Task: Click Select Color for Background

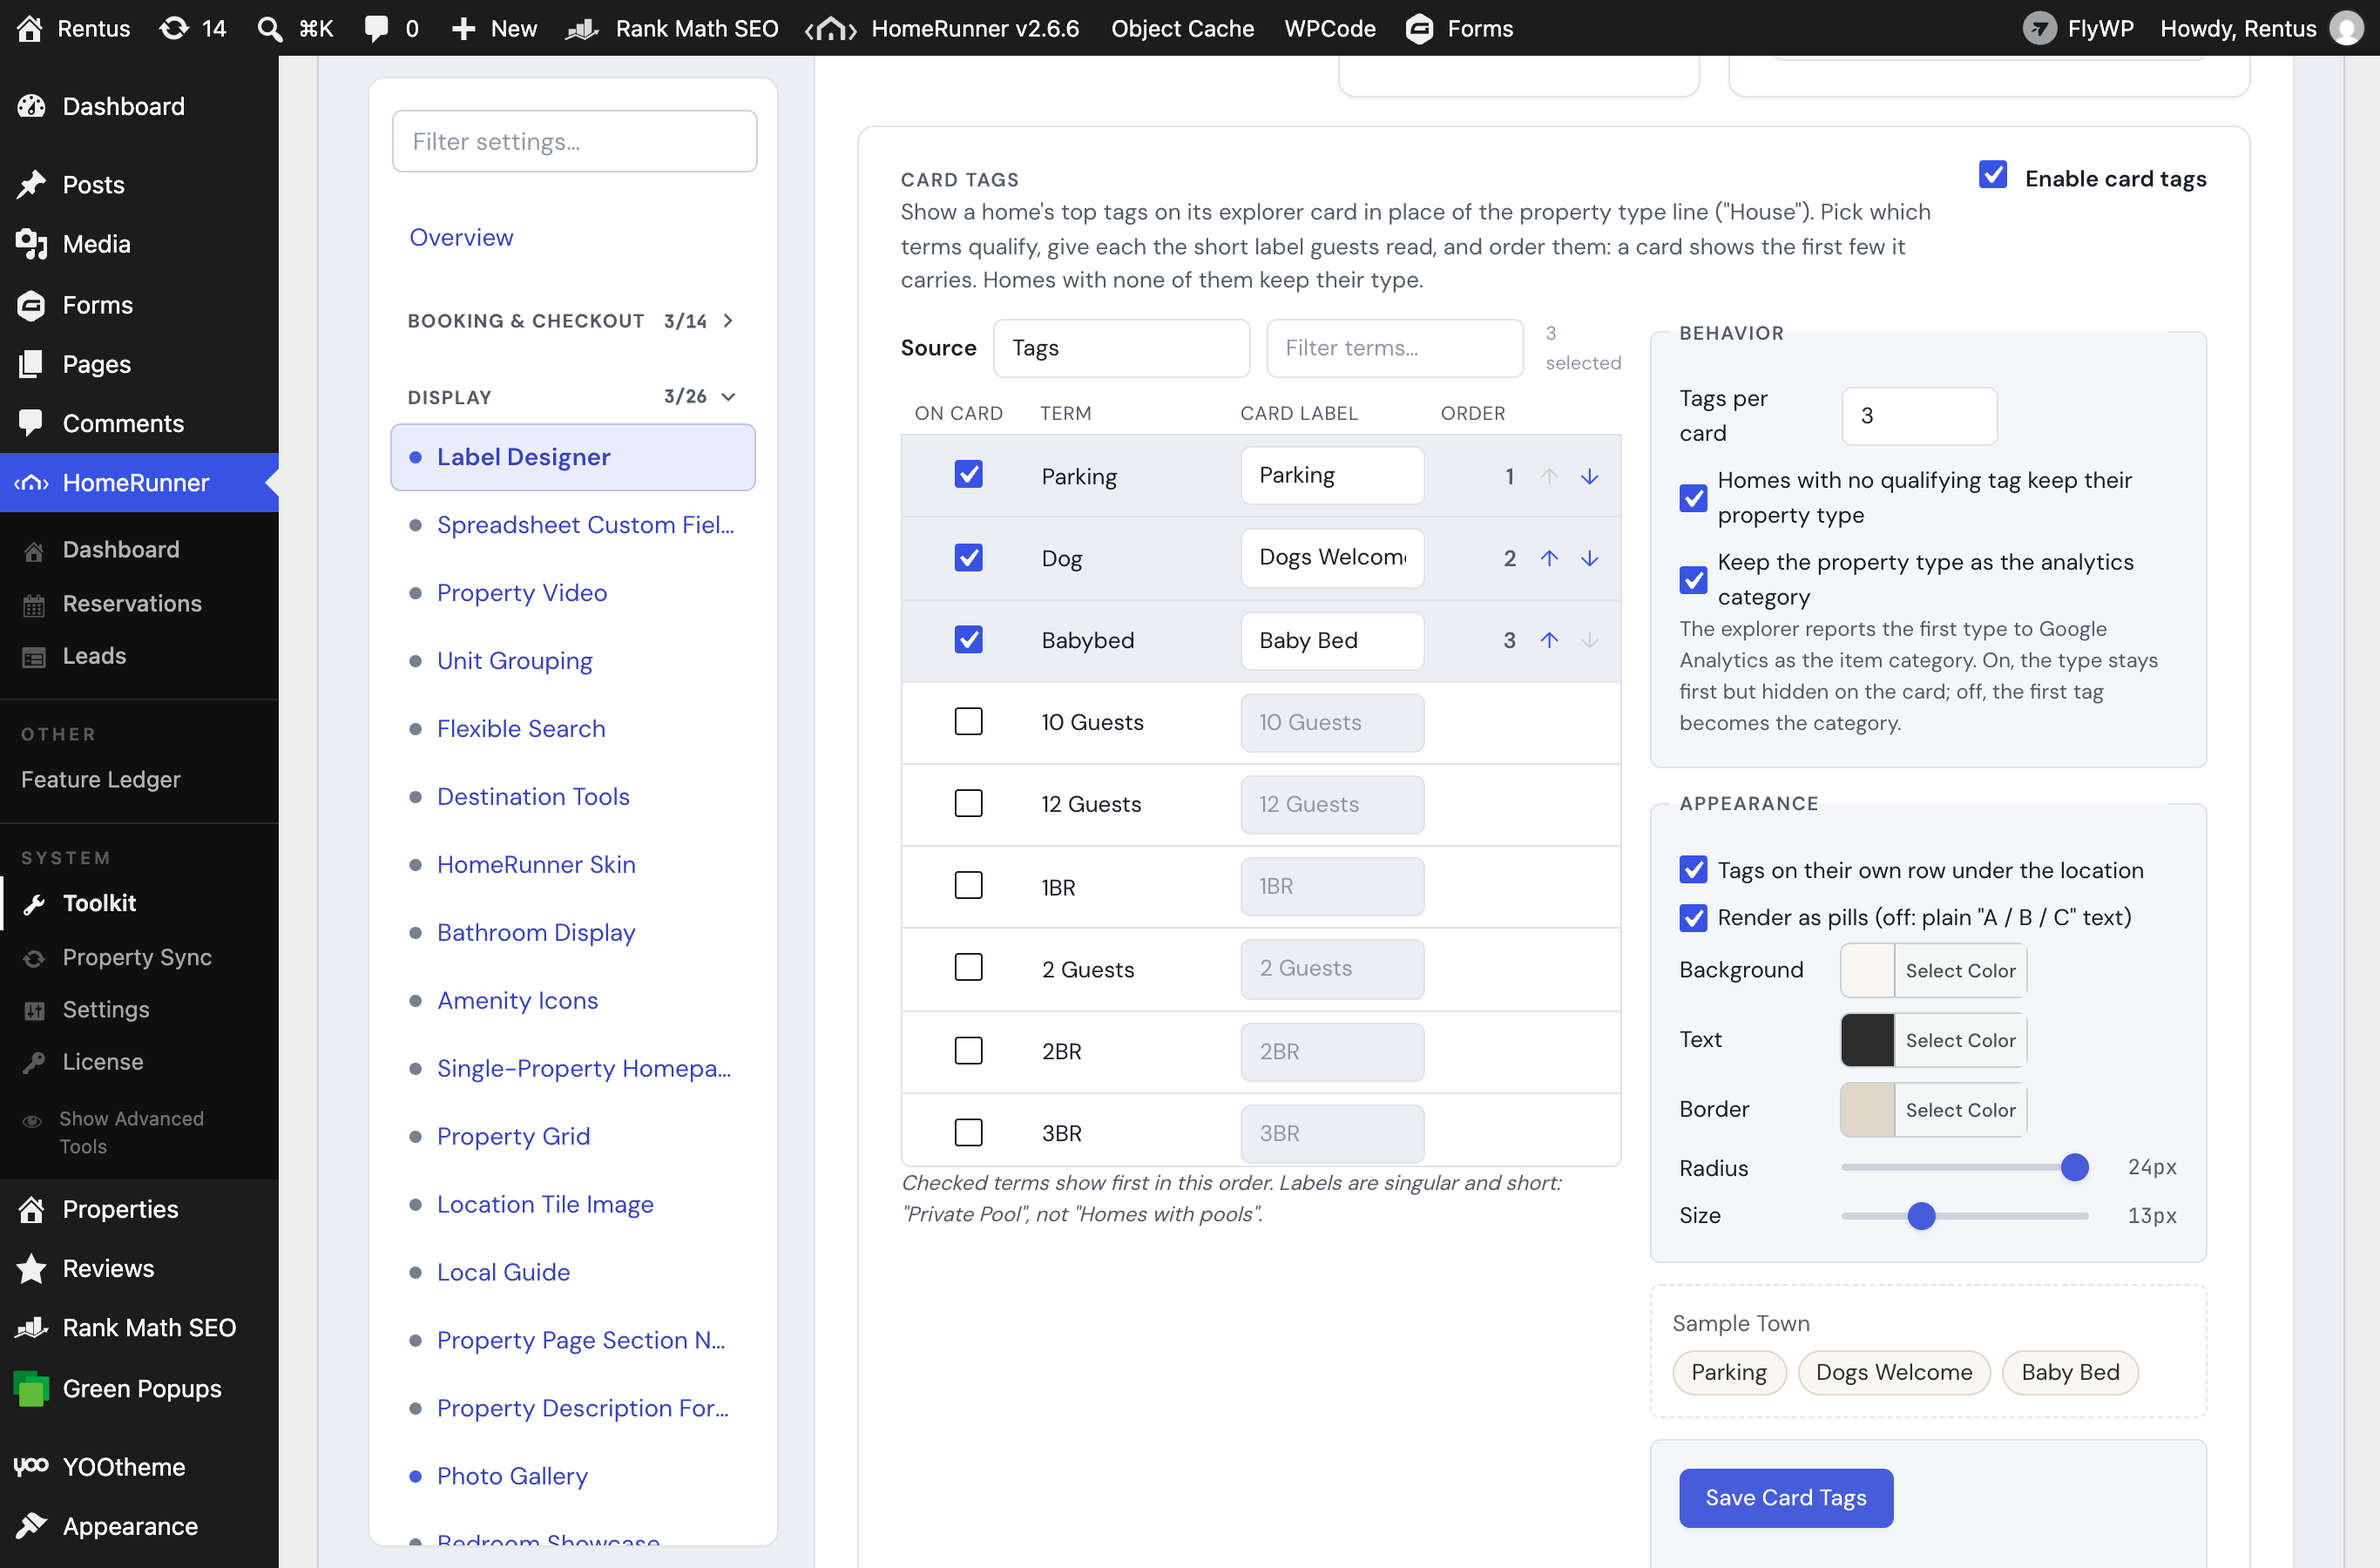Action: point(1960,970)
